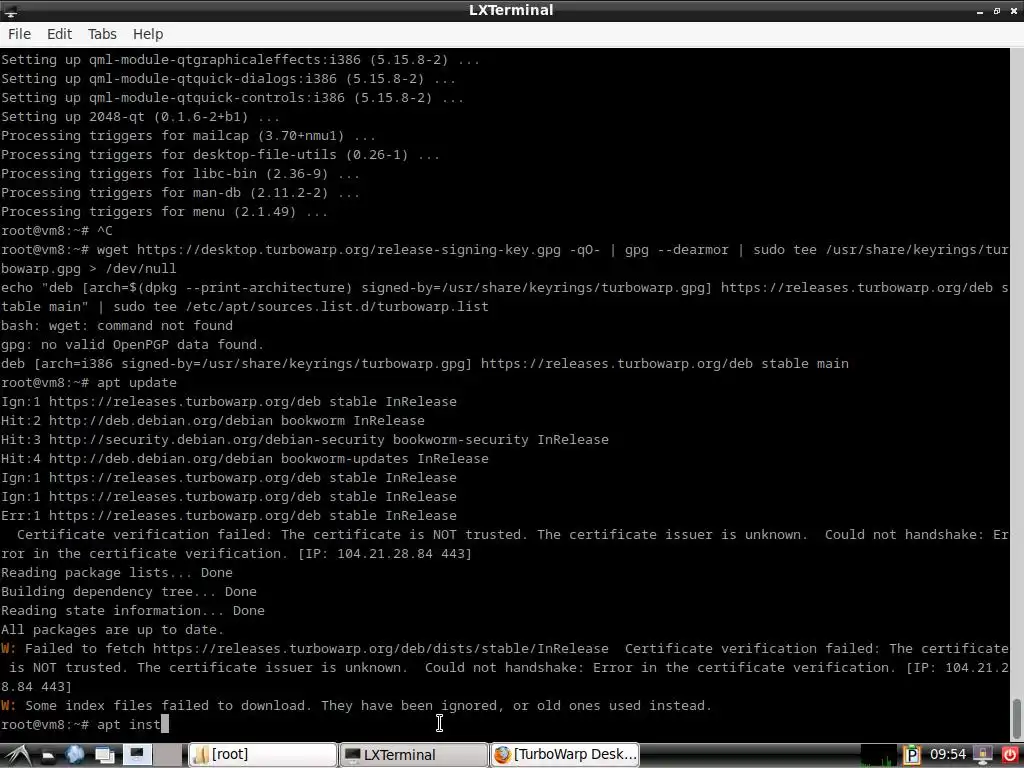Click the red power logout icon
1024x768 pixels.
click(1010, 756)
